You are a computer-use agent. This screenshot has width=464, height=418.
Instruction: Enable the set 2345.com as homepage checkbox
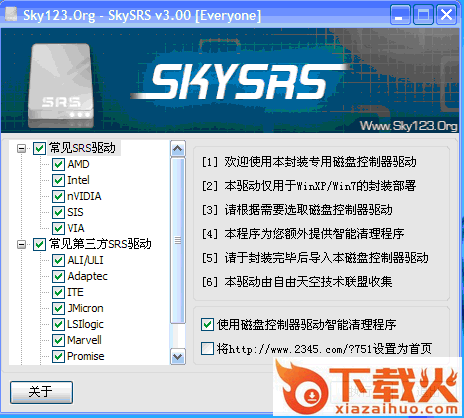tap(207, 349)
